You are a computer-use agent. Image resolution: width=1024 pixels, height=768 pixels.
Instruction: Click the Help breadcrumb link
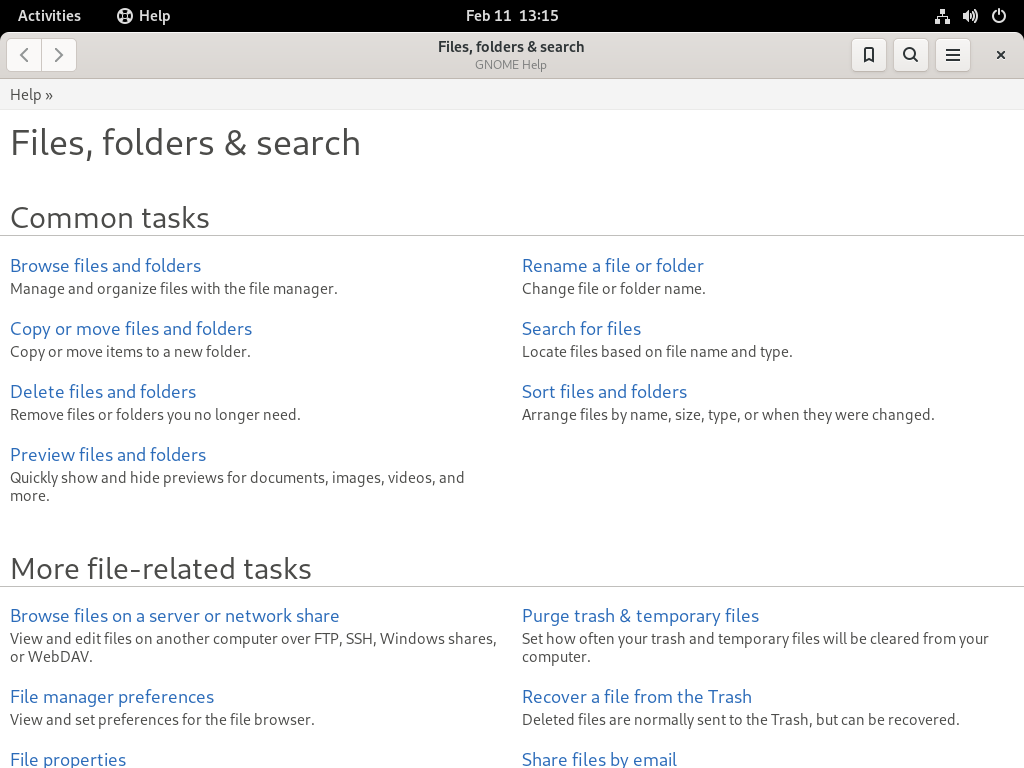tap(25, 95)
